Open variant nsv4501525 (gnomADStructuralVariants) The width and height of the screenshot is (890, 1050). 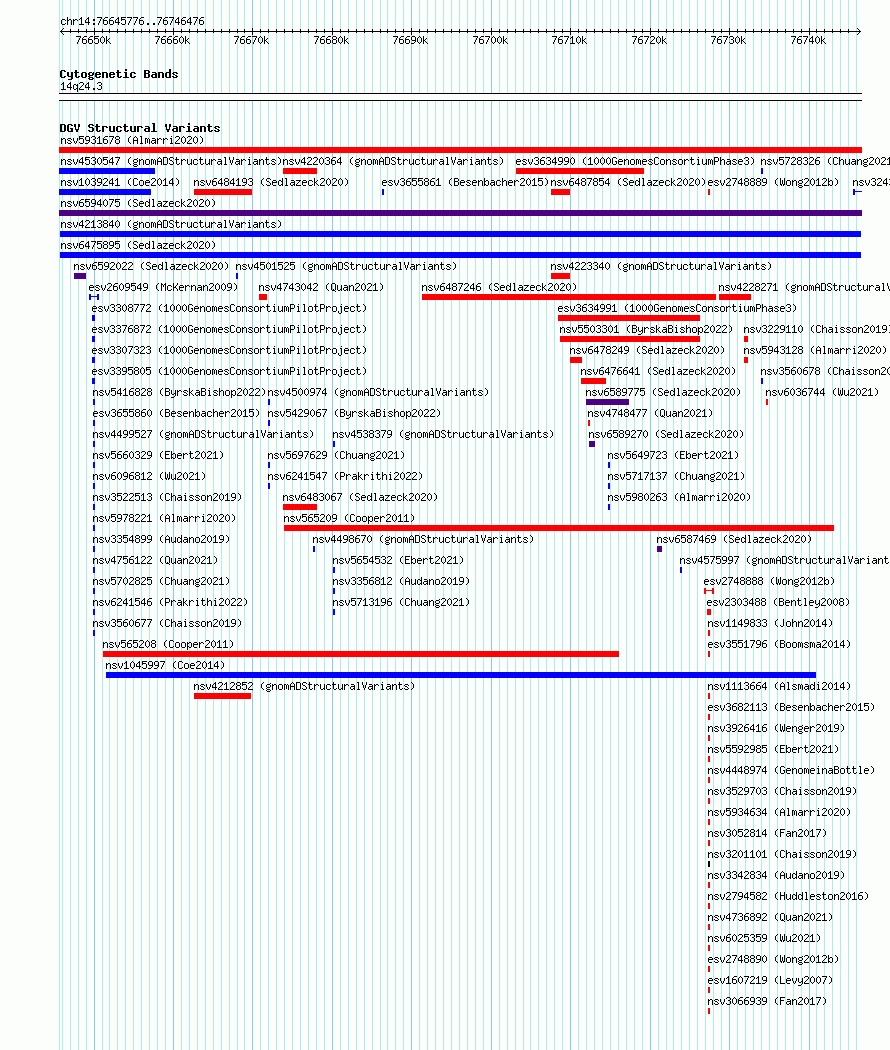(346, 267)
